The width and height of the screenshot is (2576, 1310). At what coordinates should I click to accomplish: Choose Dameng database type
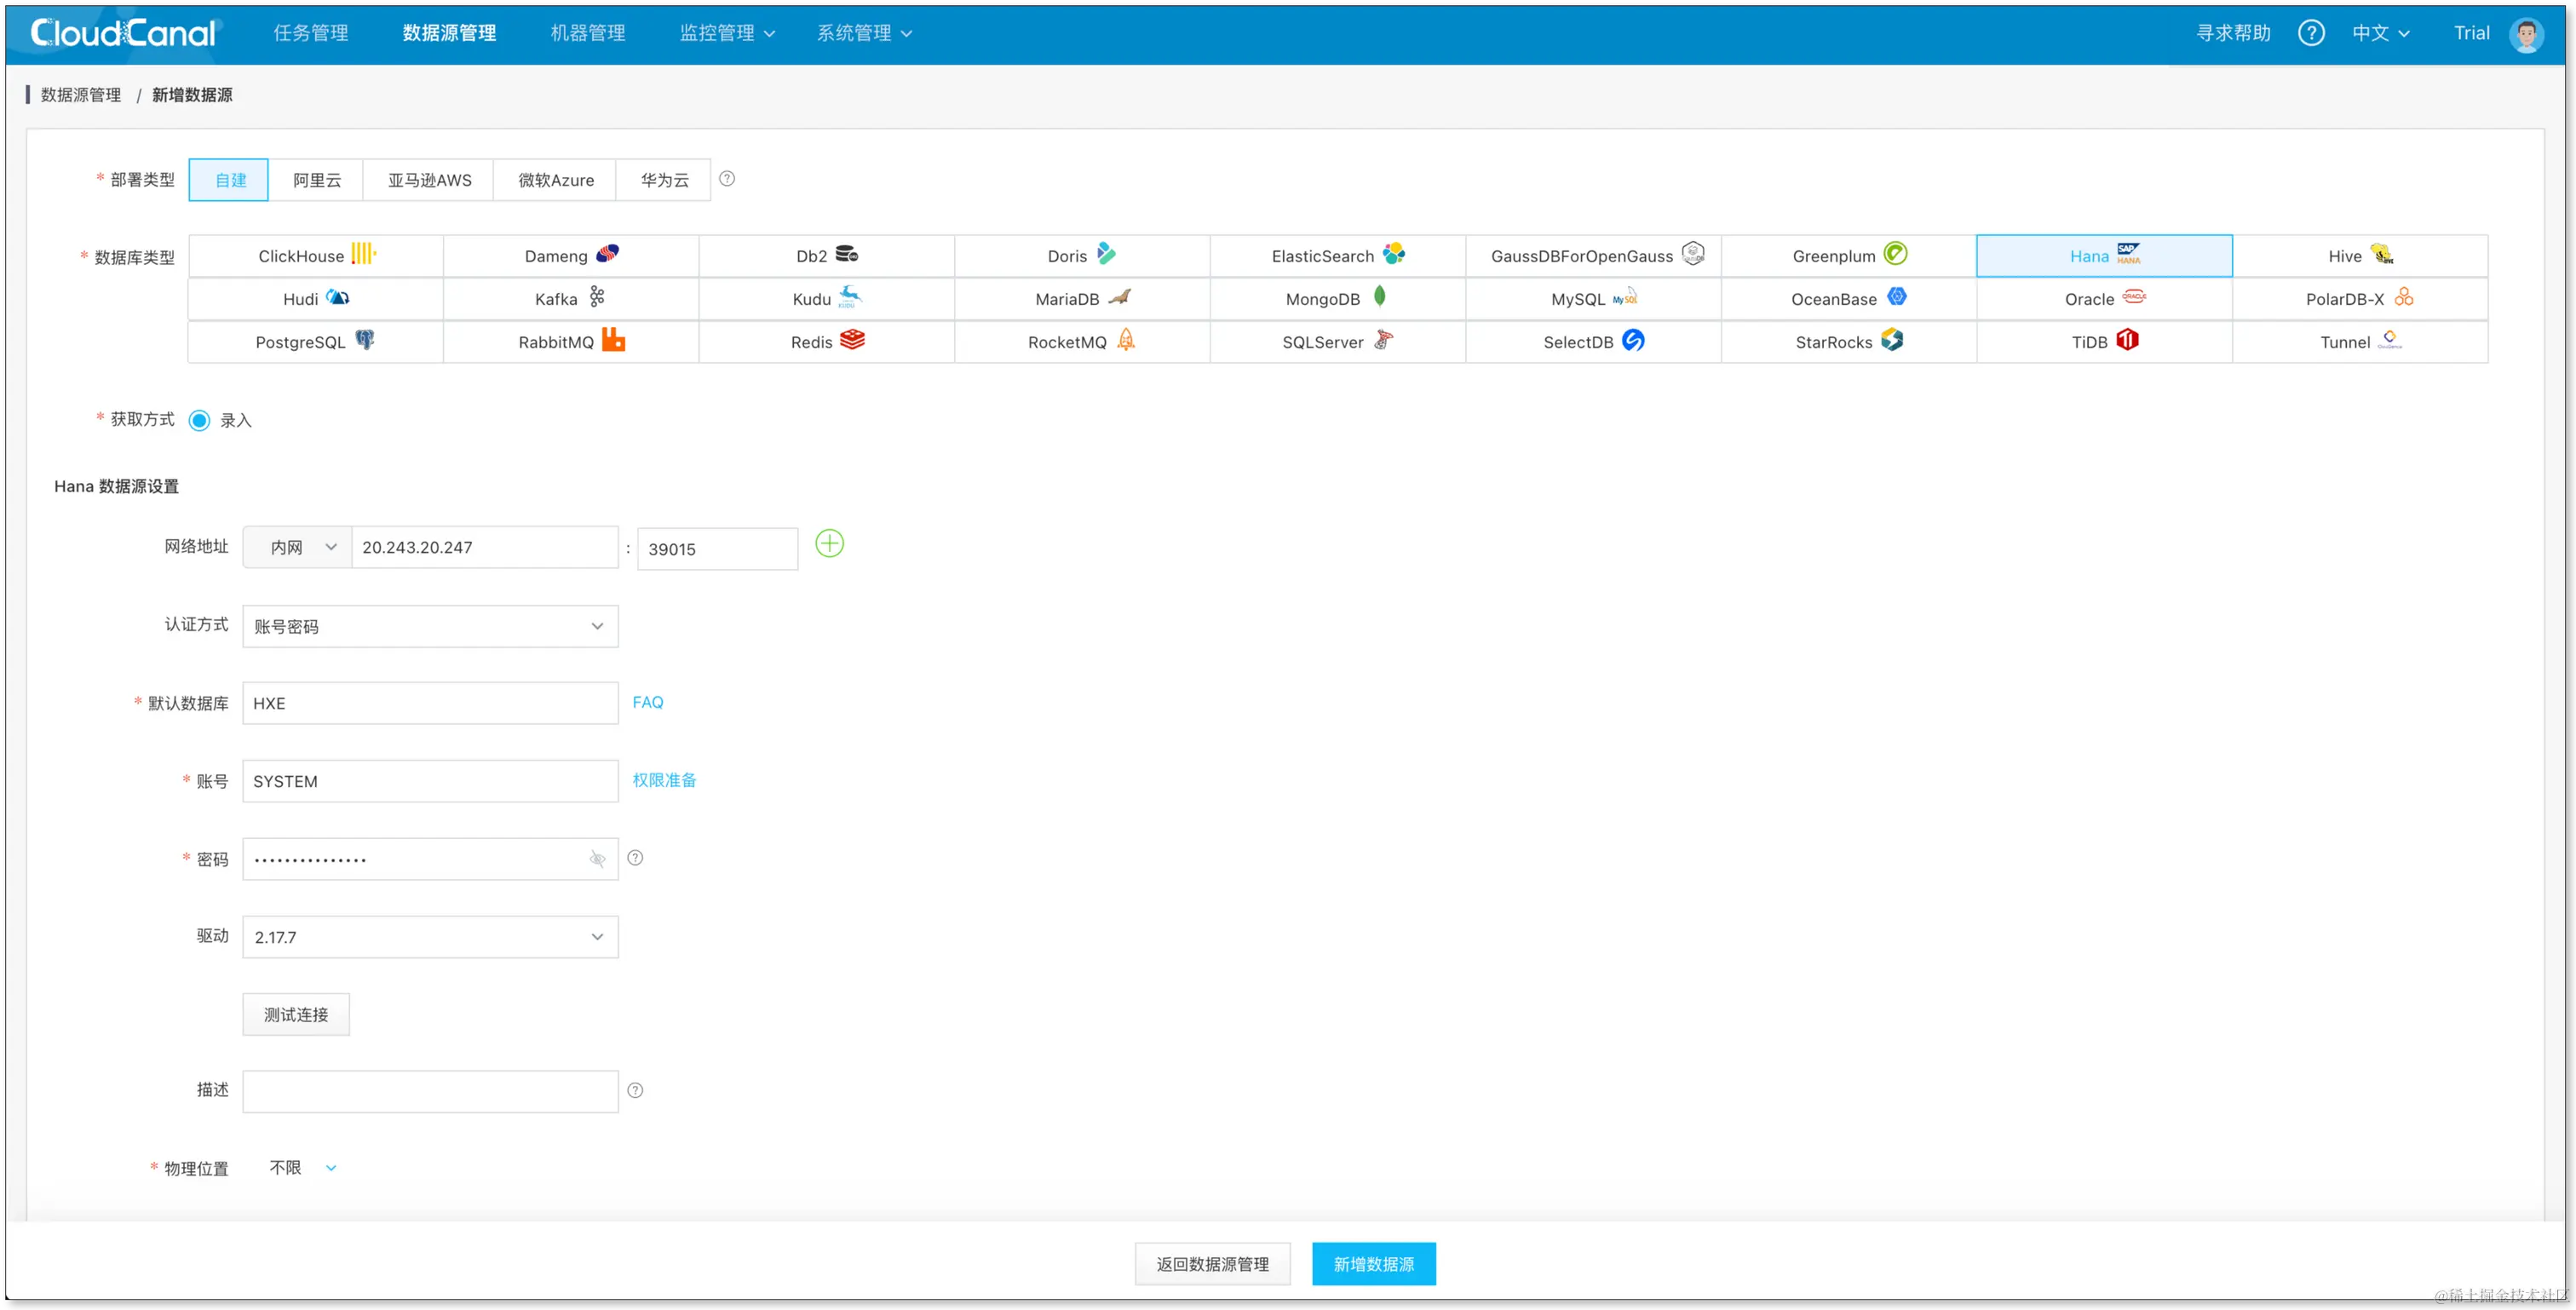click(571, 256)
